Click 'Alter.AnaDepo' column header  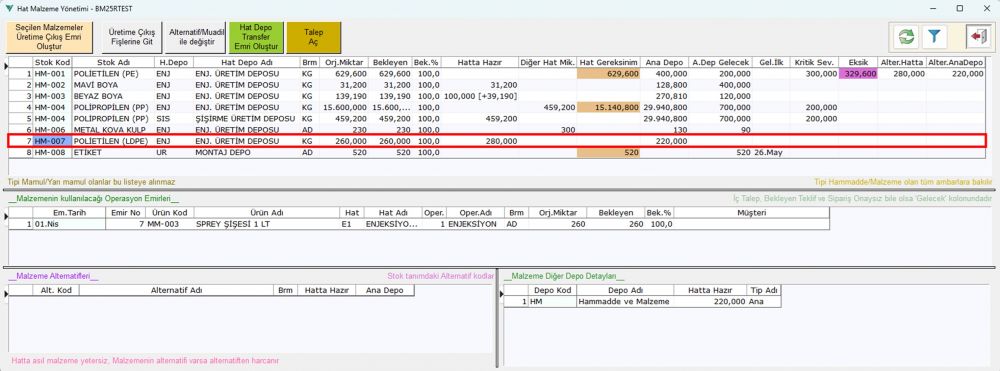(955, 62)
